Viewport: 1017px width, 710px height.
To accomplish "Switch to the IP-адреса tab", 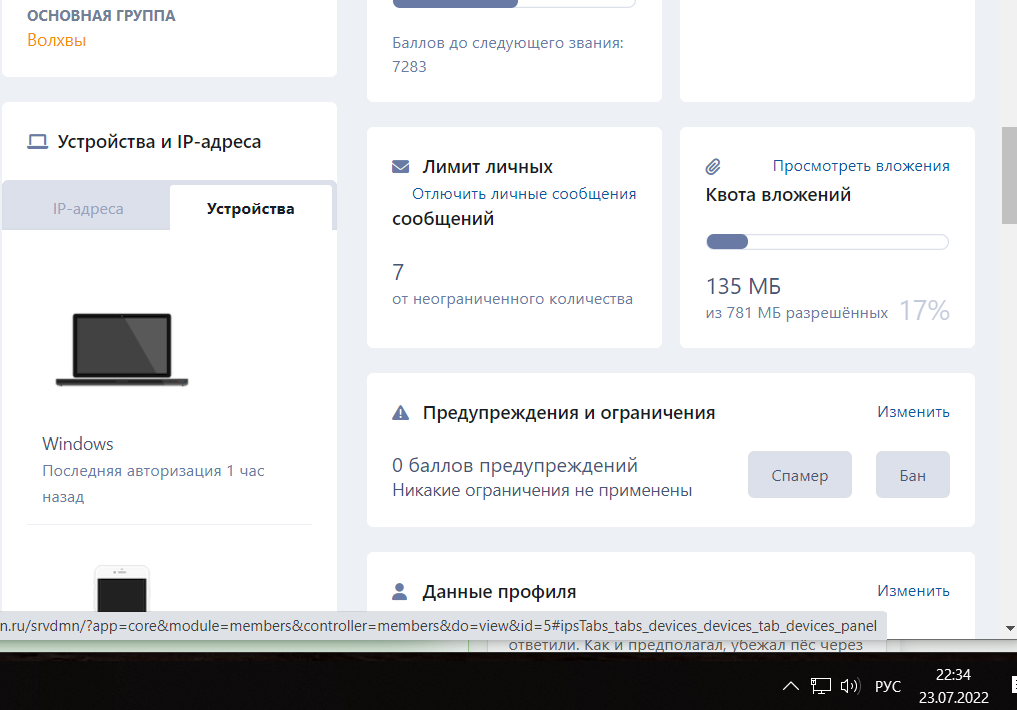I will click(x=88, y=209).
